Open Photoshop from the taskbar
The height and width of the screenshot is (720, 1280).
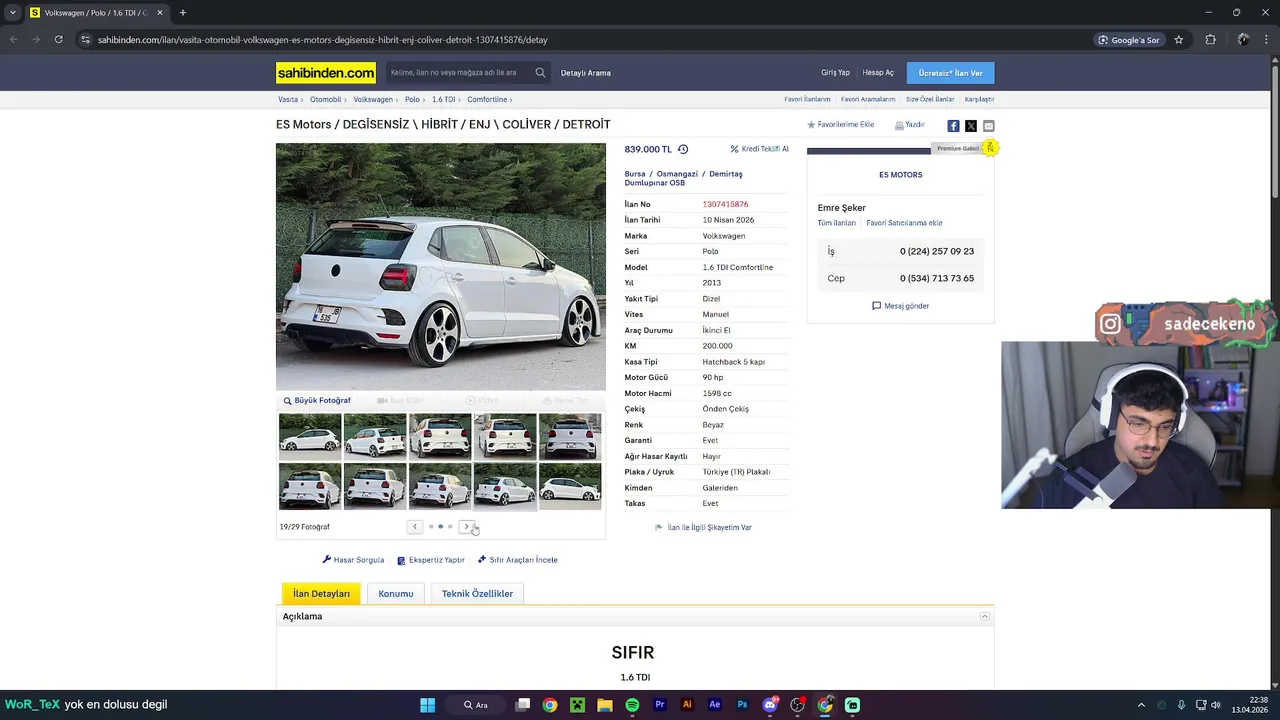point(742,705)
